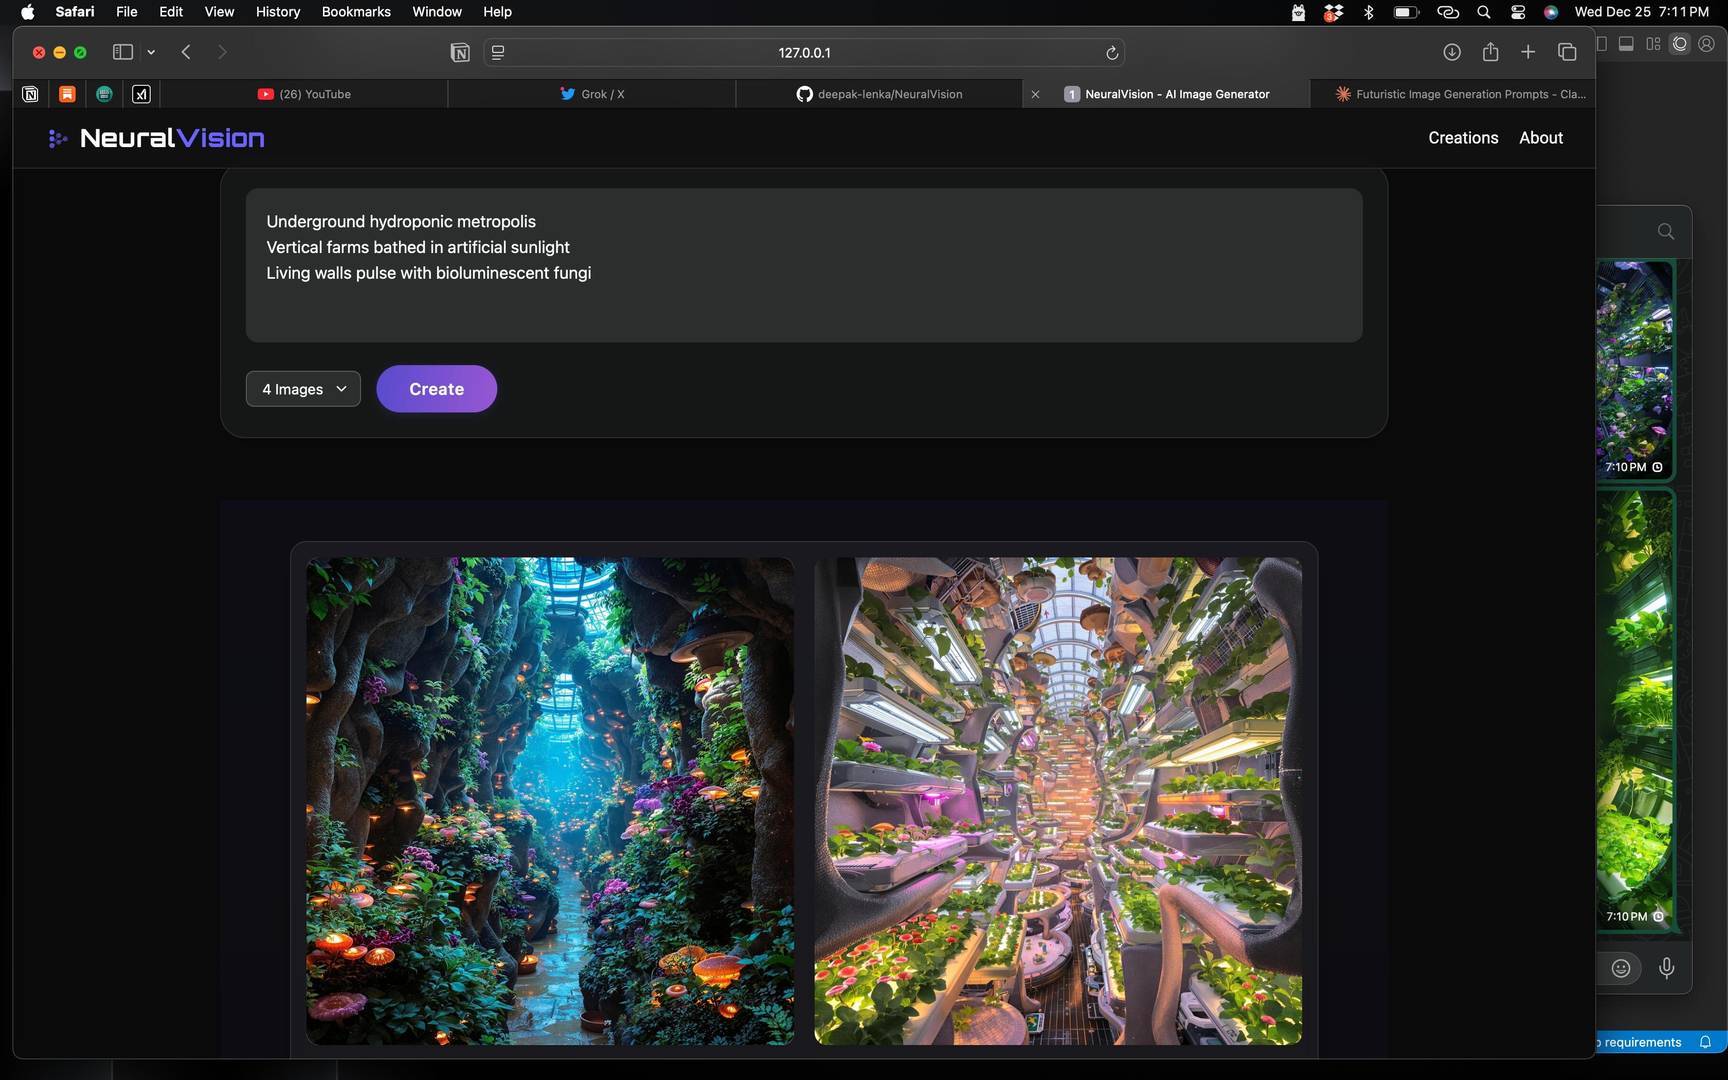Open the Help menu
Screen dimensions: 1728x1080
tap(497, 12)
